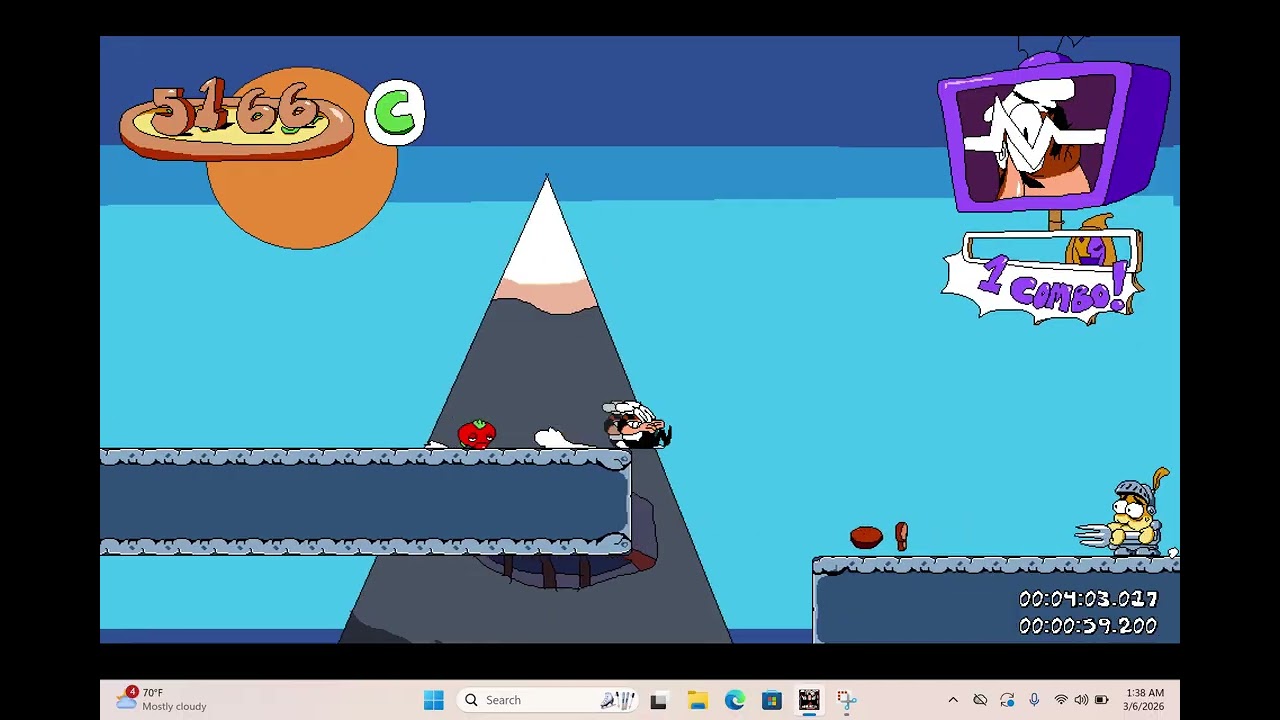Click the green C rank badge
Image resolution: width=1280 pixels, height=720 pixels.
[x=395, y=113]
